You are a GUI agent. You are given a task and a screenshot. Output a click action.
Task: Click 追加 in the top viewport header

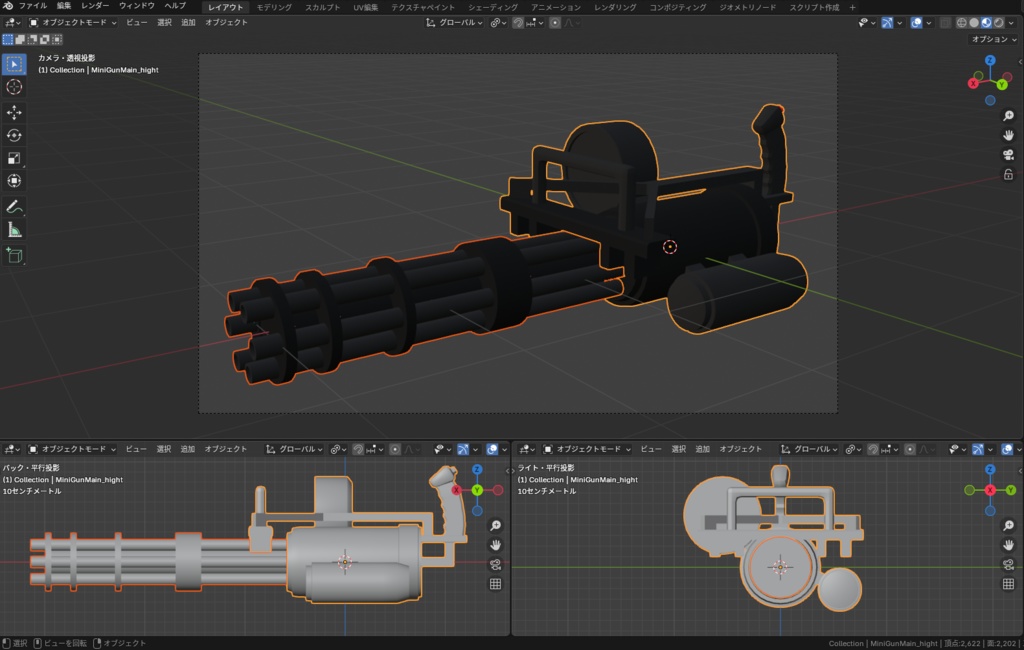pyautogui.click(x=188, y=22)
